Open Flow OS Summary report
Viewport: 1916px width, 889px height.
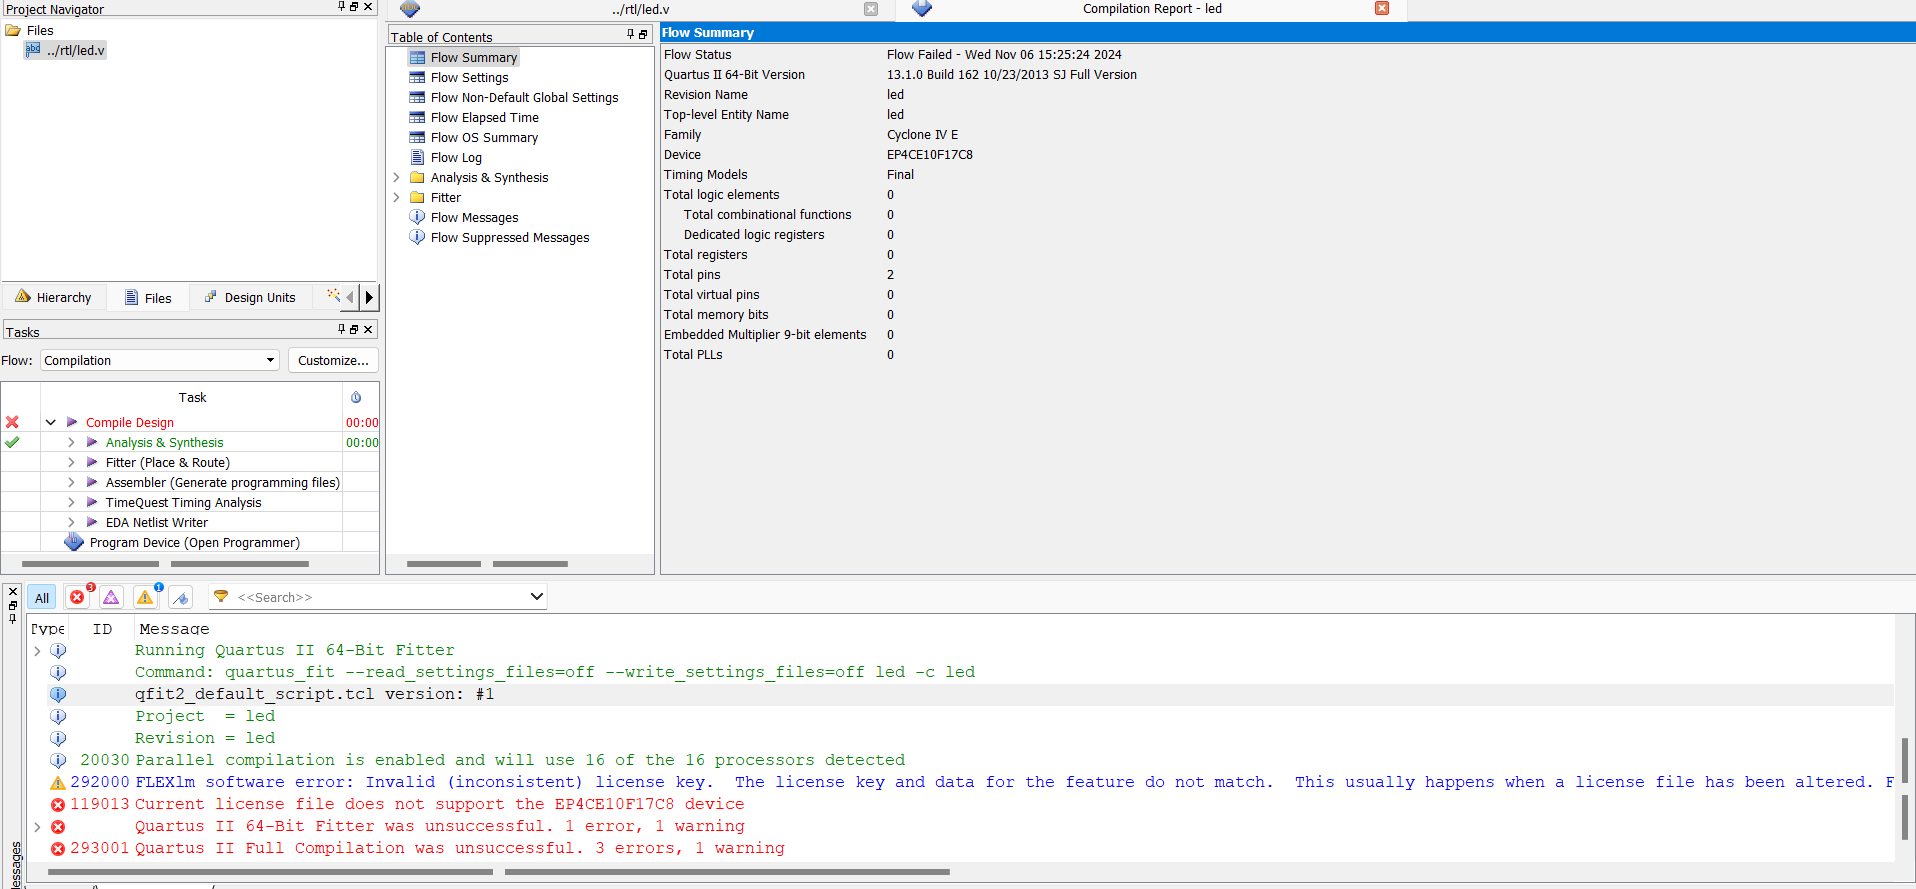[x=484, y=137]
